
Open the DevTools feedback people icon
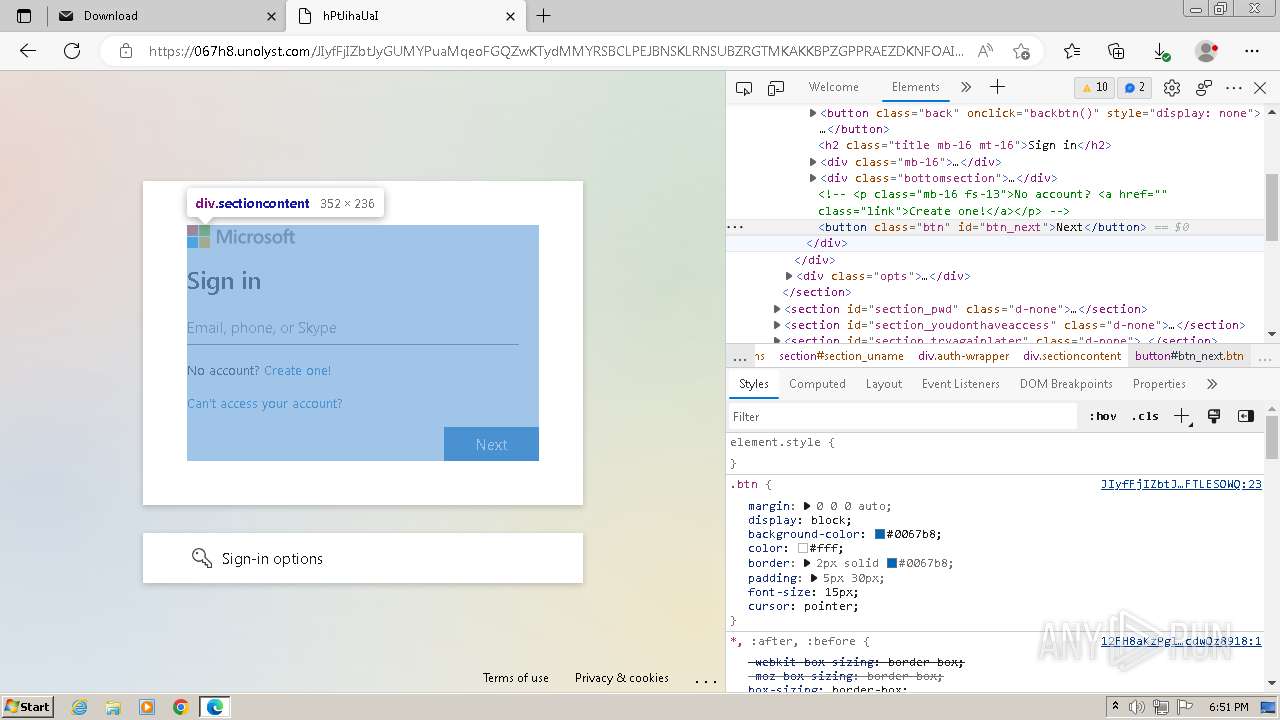[1204, 88]
